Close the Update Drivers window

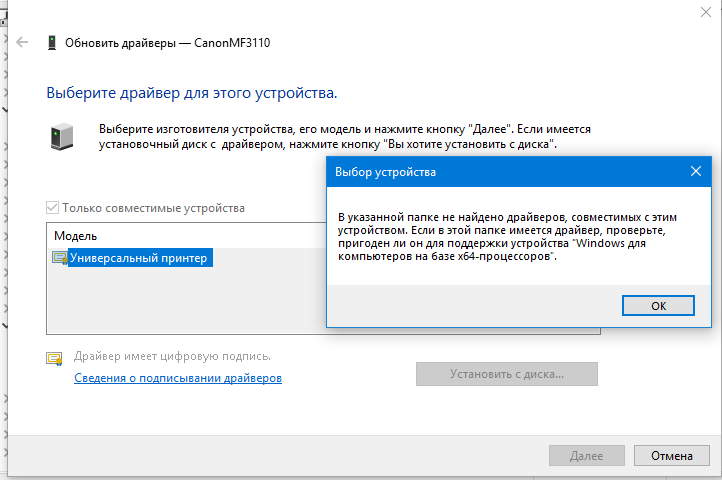[x=705, y=12]
